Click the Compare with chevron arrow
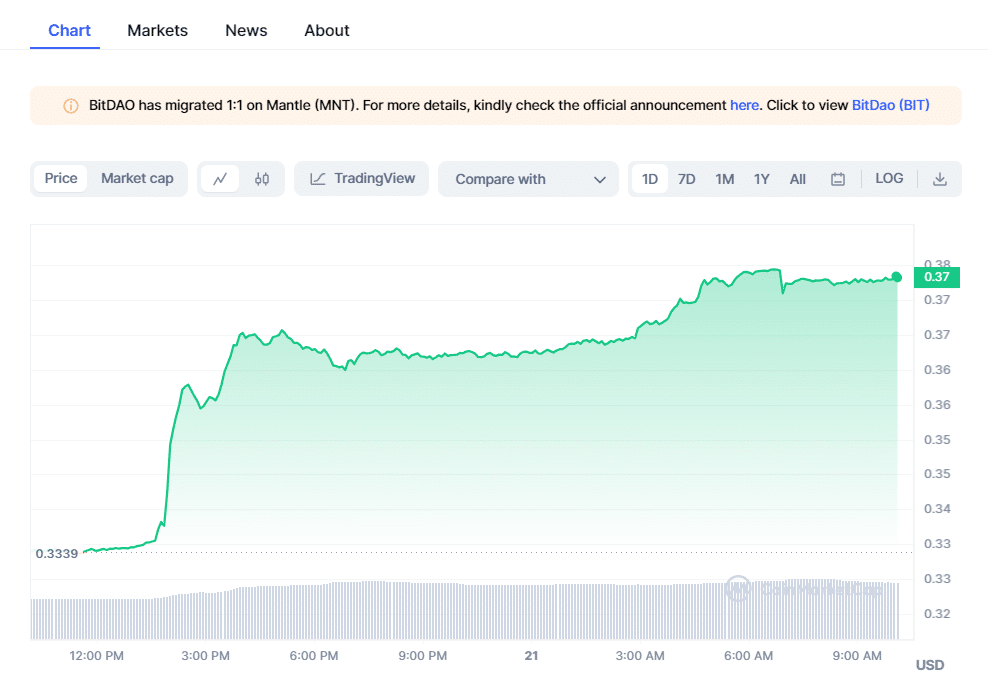The width and height of the screenshot is (988, 688). tap(600, 180)
